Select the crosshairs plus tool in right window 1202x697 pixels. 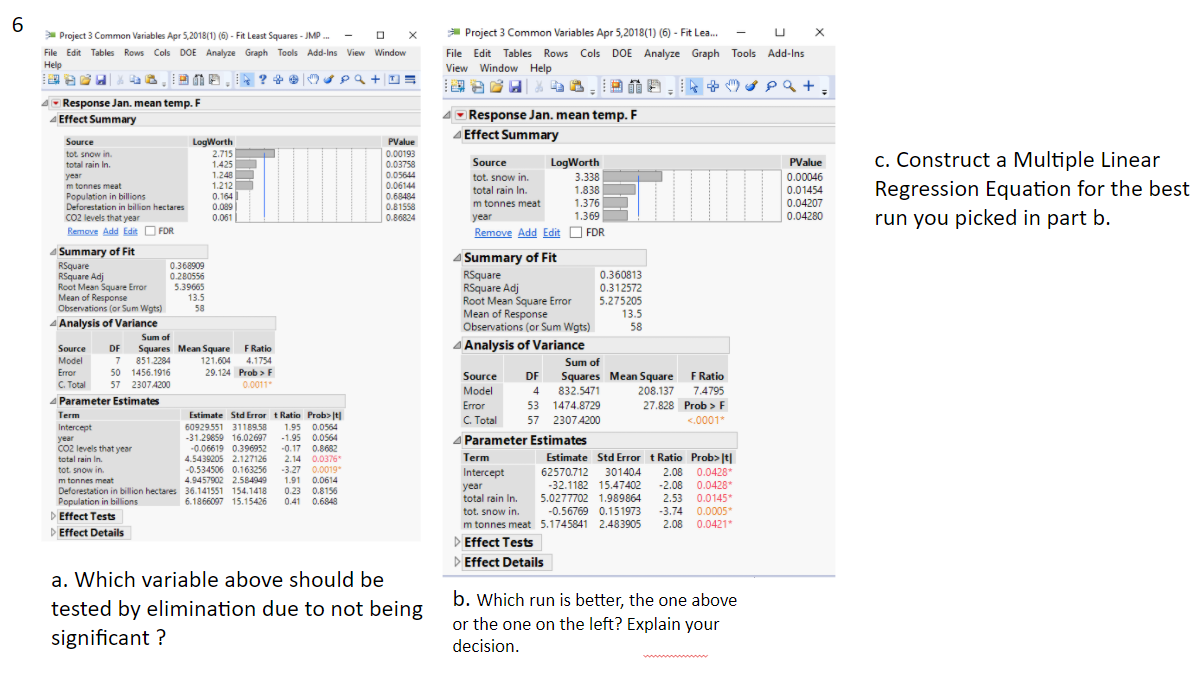(x=713, y=86)
